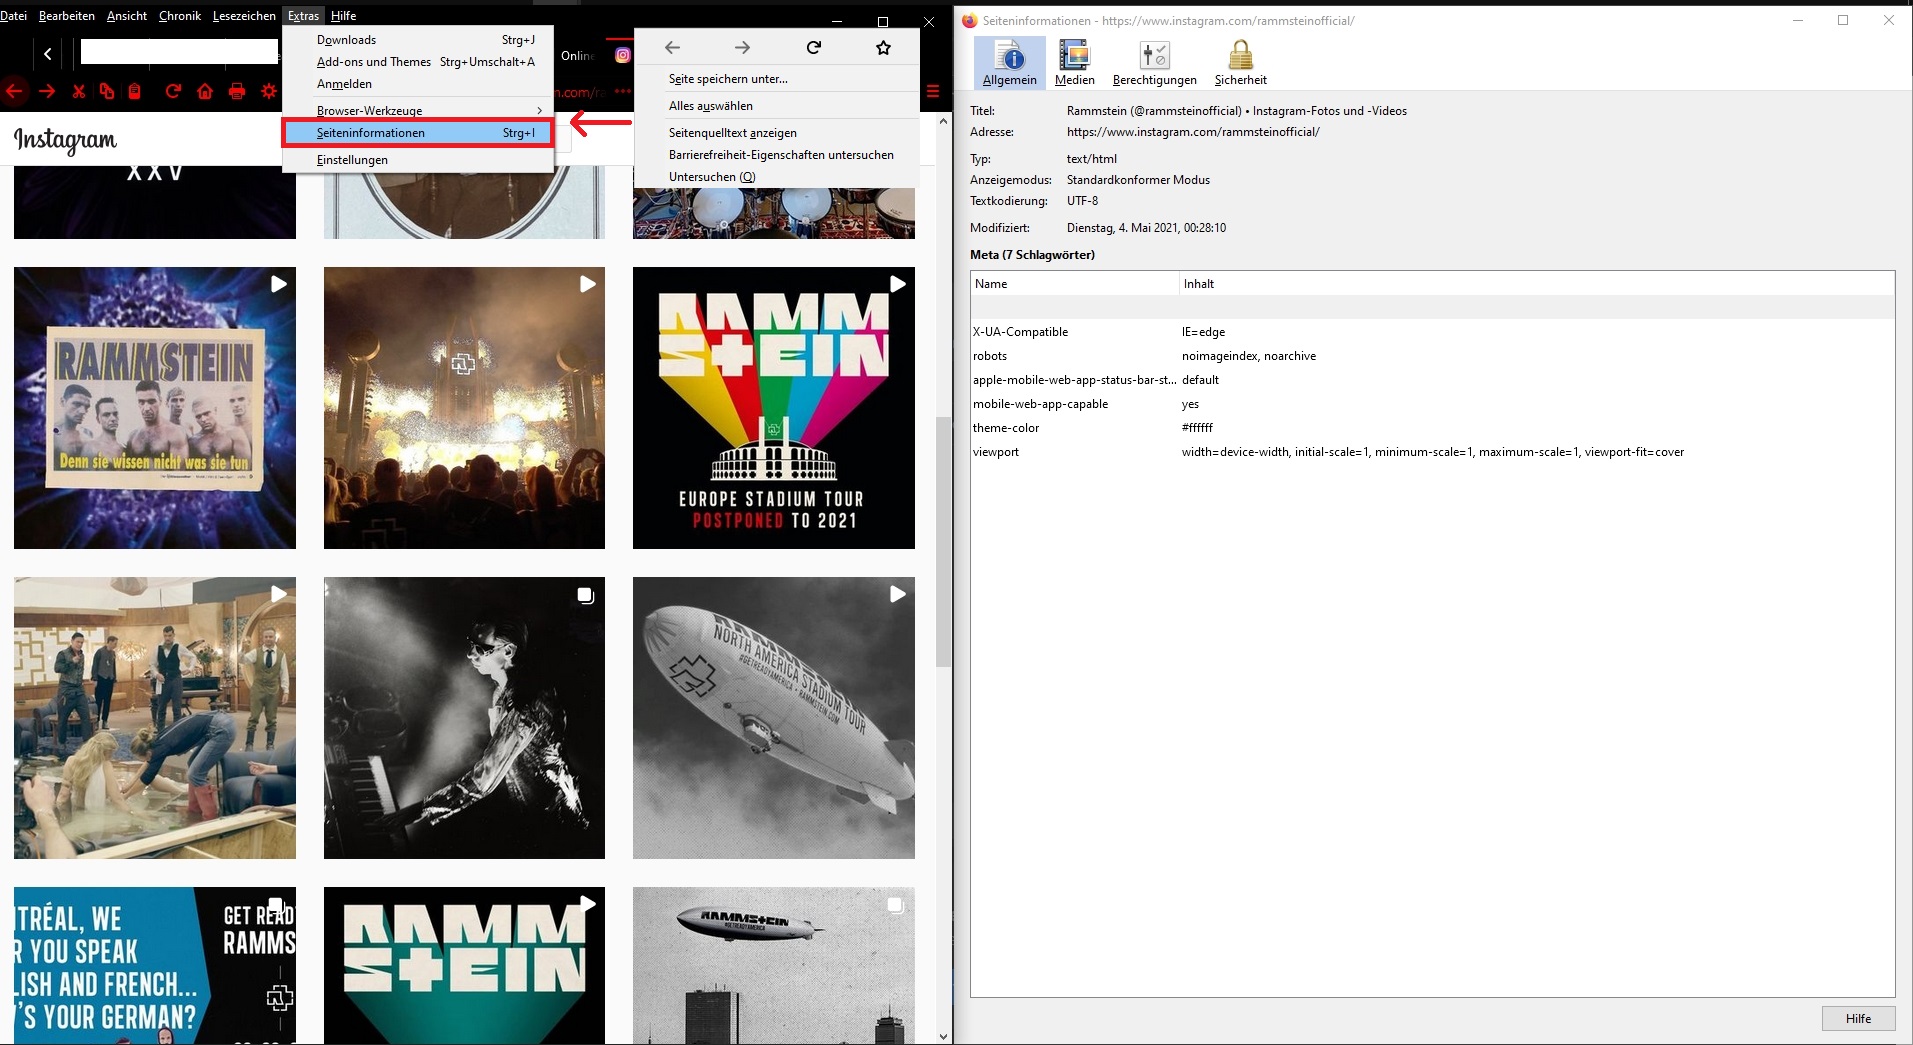
Task: Click the white tab-scroll left chevron
Action: tap(47, 54)
